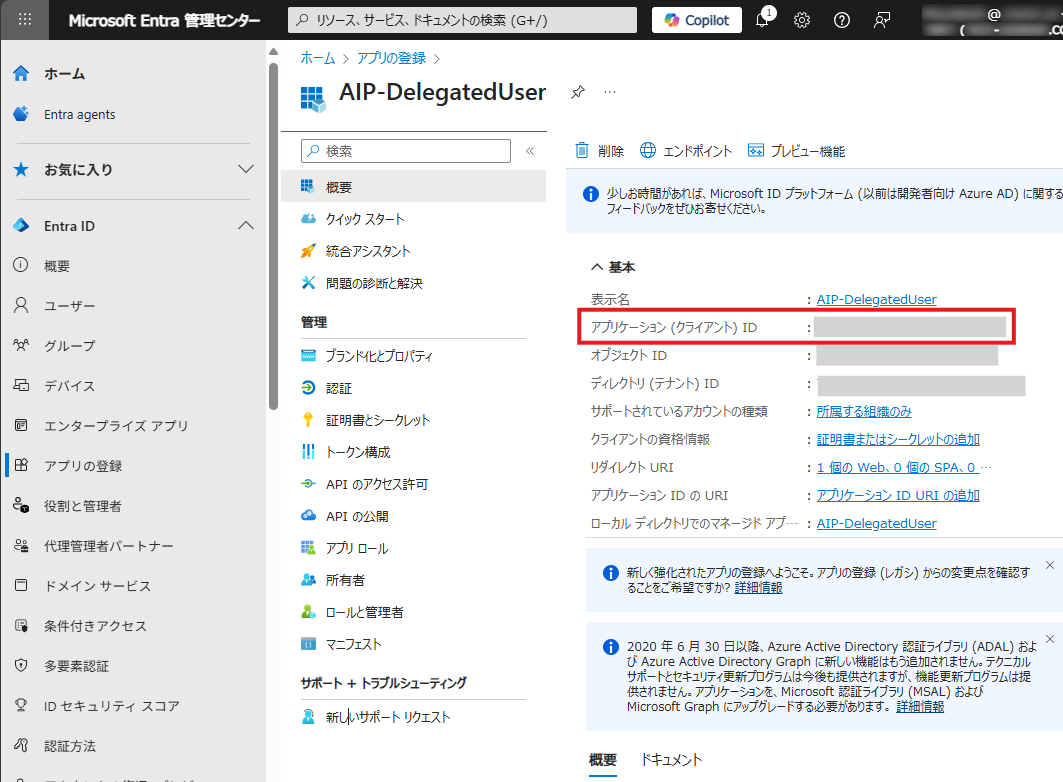Open グループ in the sidebar
This screenshot has width=1063, height=782.
(x=69, y=346)
